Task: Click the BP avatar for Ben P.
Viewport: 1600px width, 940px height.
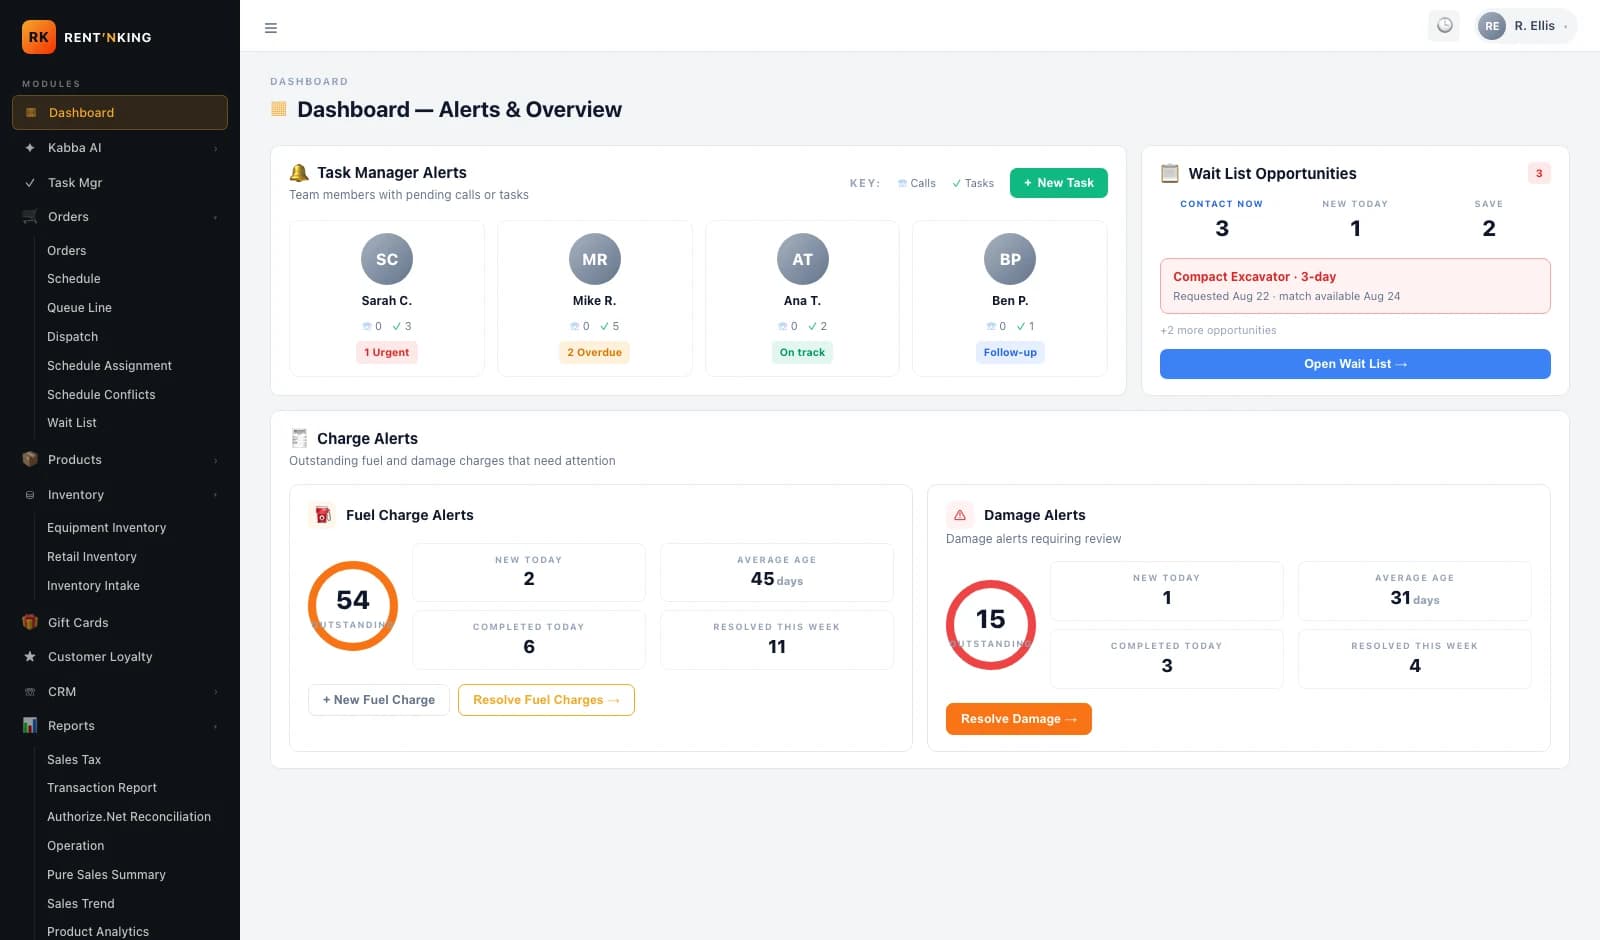Action: 1010,259
